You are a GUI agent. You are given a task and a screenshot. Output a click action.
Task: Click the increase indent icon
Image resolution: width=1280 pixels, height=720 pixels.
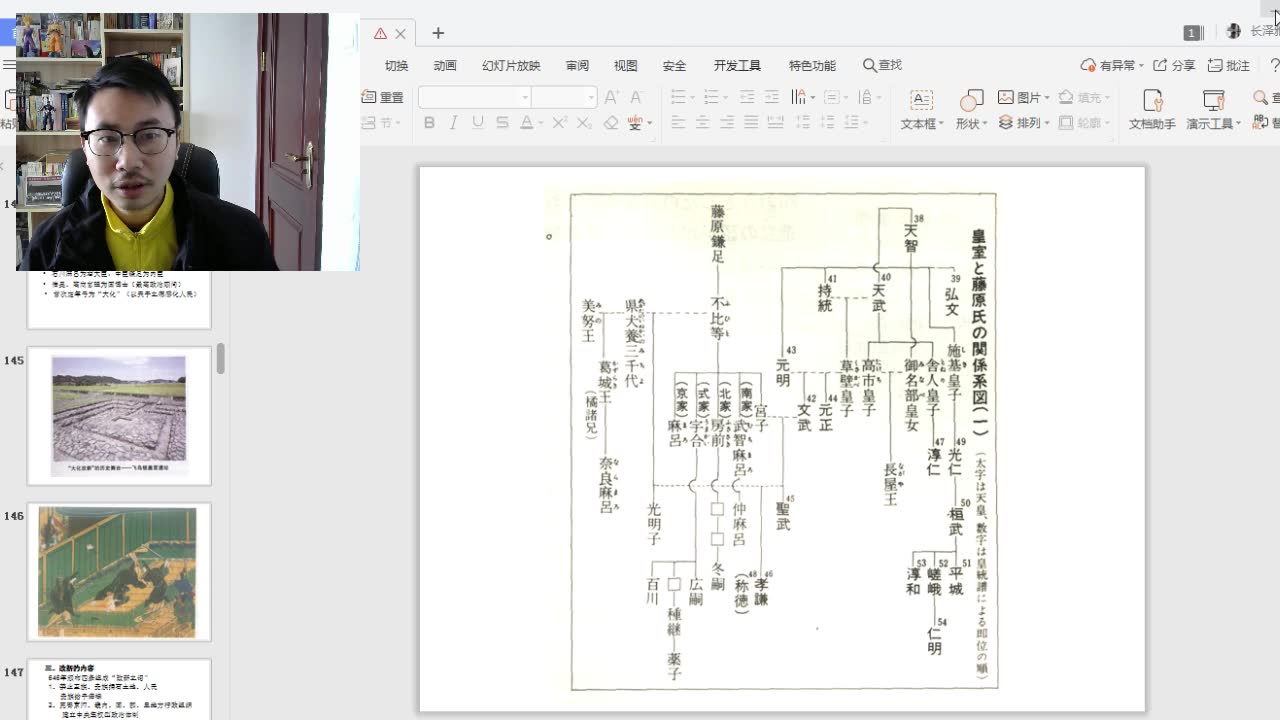click(772, 97)
